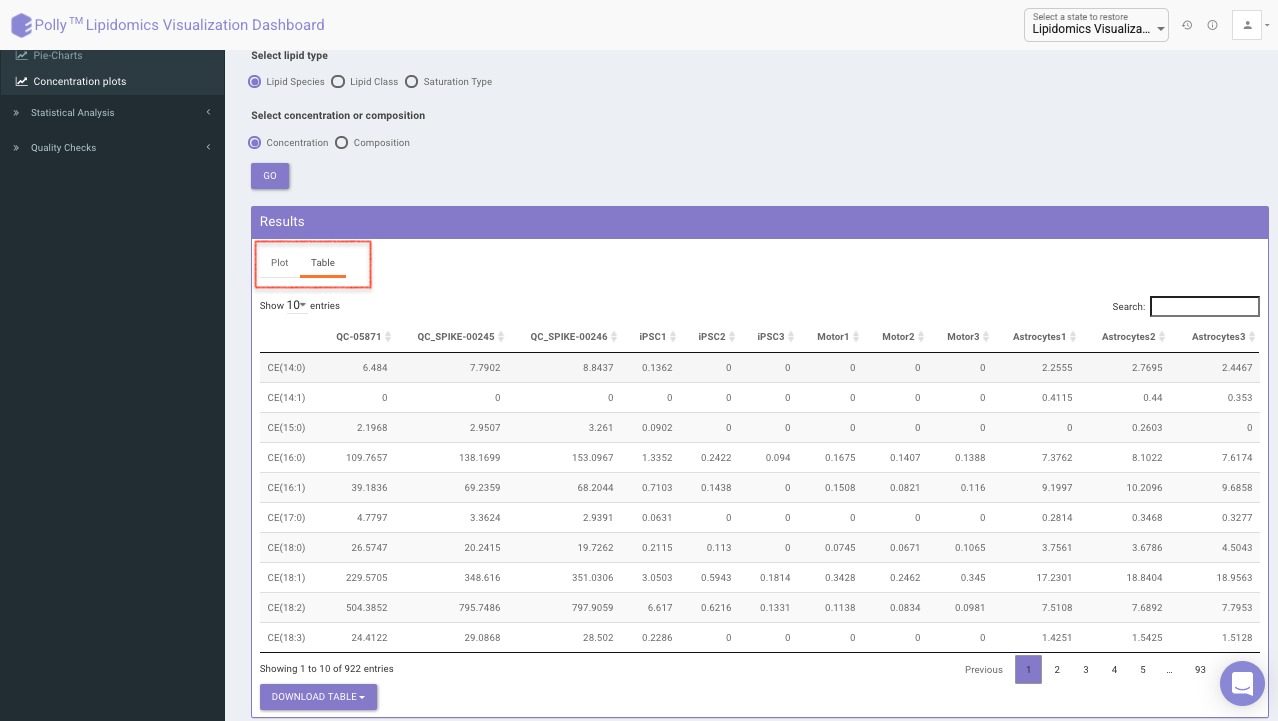Click the Concentration plots chart icon

tap(22, 81)
